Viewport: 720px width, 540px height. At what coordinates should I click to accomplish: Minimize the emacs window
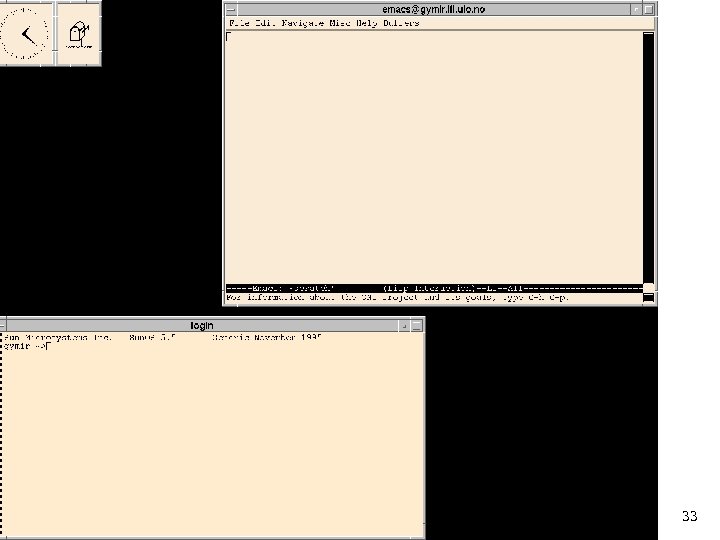click(636, 9)
